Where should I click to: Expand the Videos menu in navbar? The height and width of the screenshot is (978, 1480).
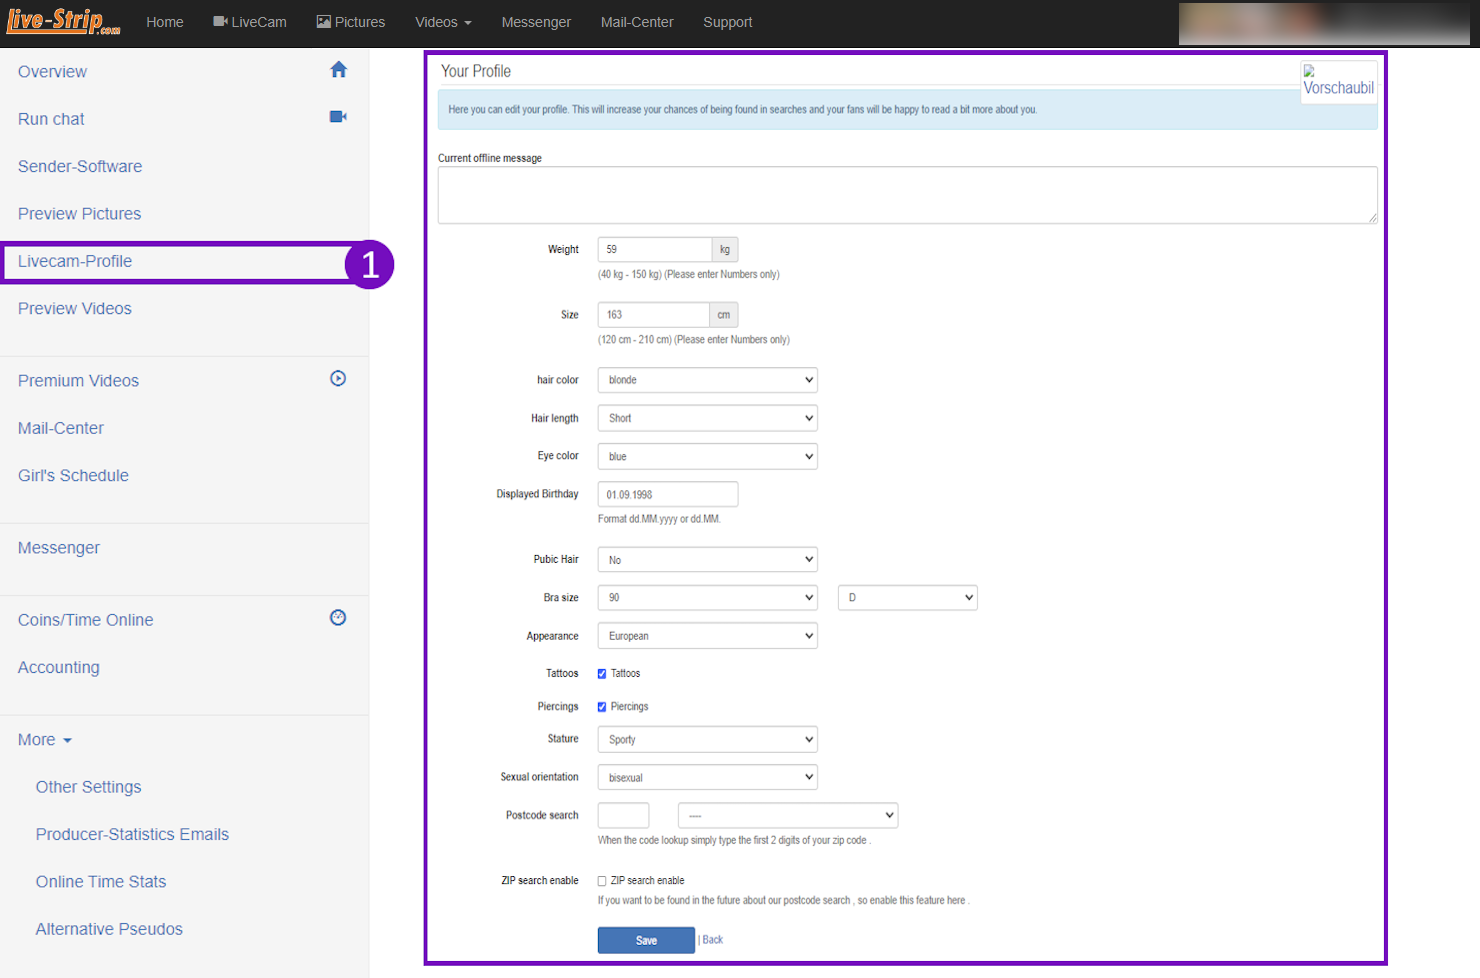443,22
